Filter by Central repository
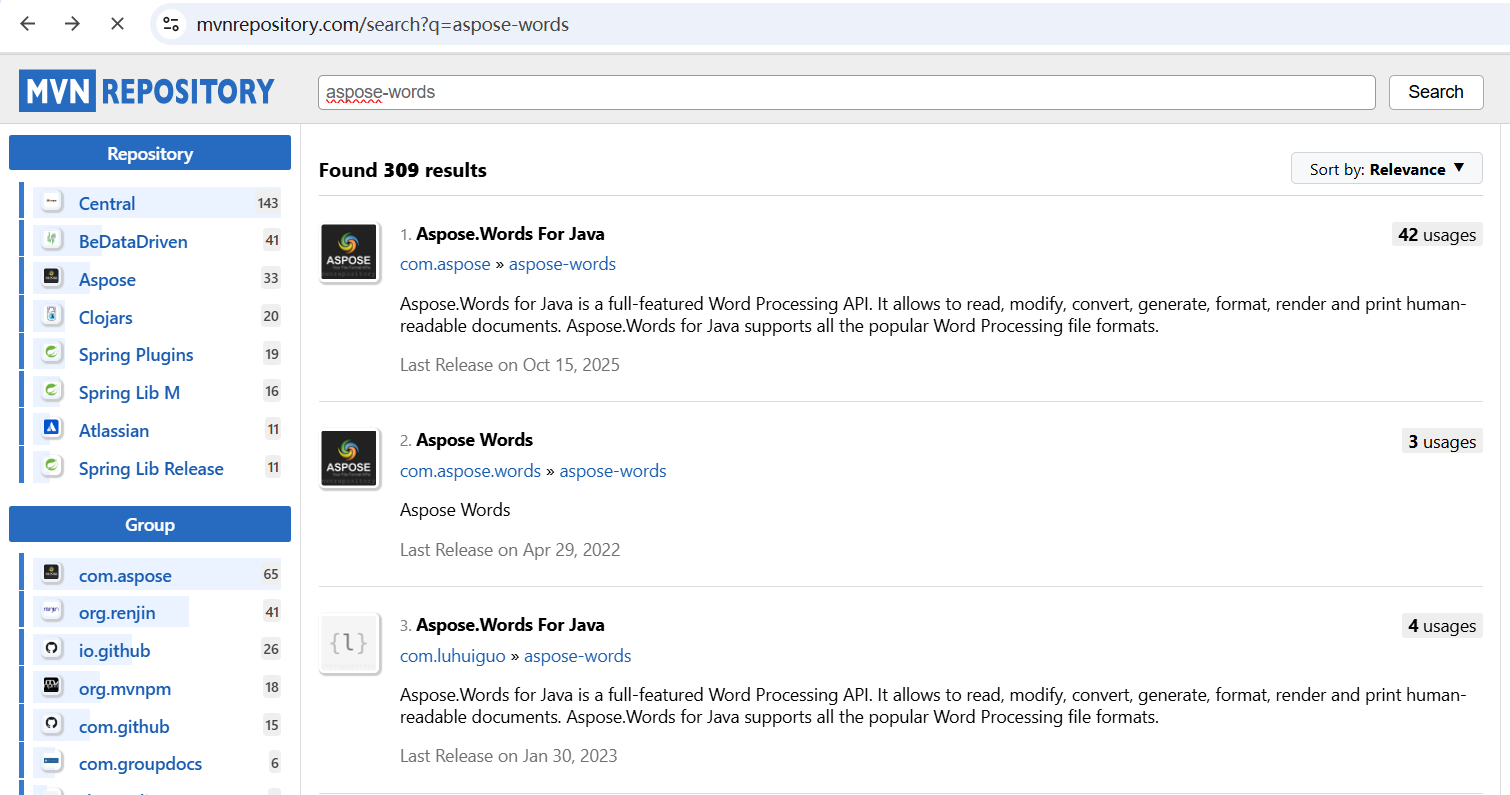The height and width of the screenshot is (795, 1510). (107, 203)
